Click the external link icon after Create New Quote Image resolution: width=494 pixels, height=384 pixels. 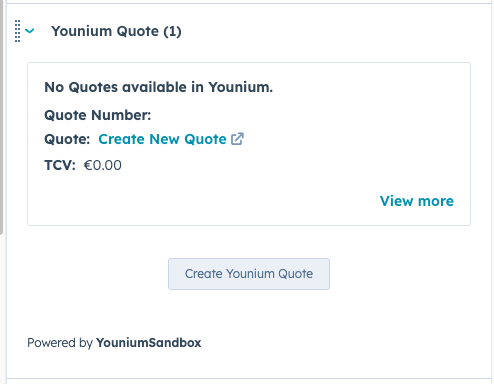coord(237,139)
